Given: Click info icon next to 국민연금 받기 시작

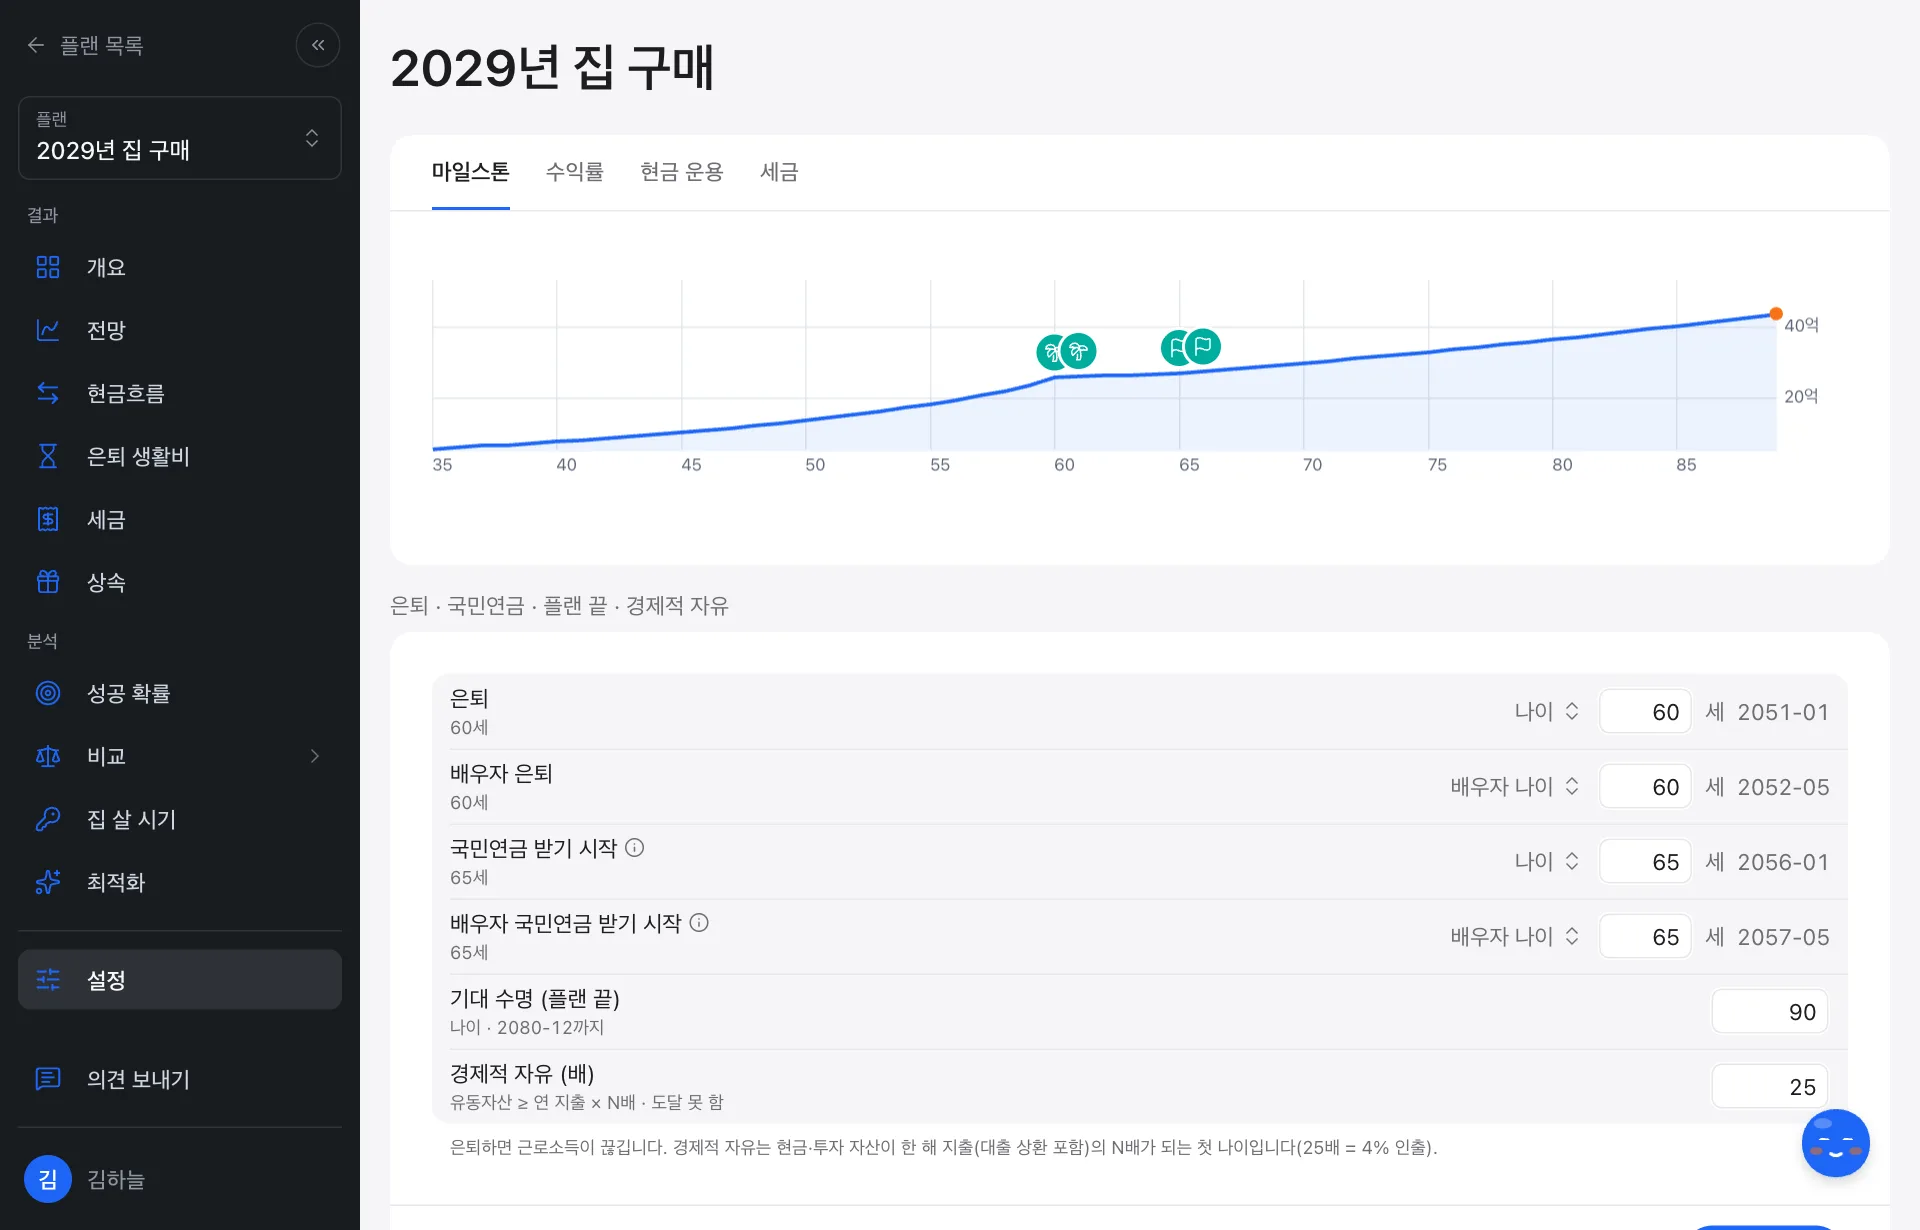Looking at the screenshot, I should (x=635, y=848).
